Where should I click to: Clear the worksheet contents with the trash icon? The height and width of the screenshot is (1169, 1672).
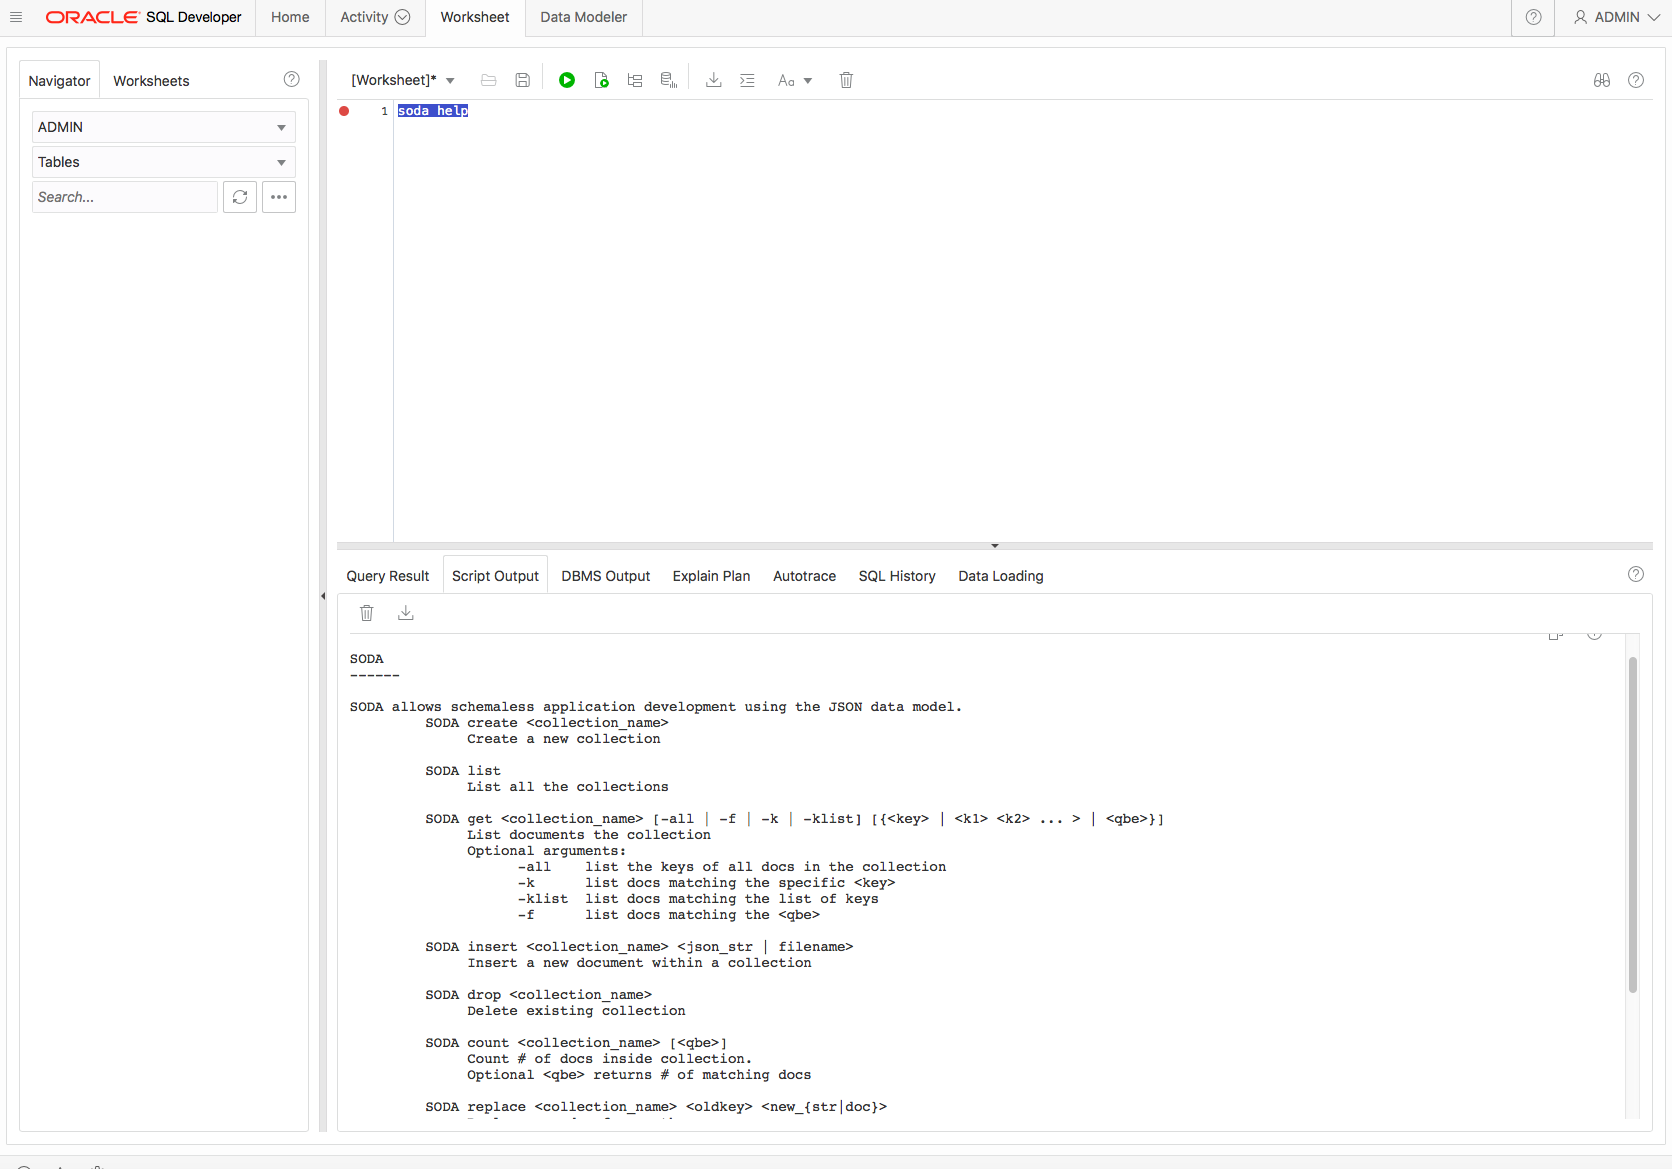click(846, 80)
